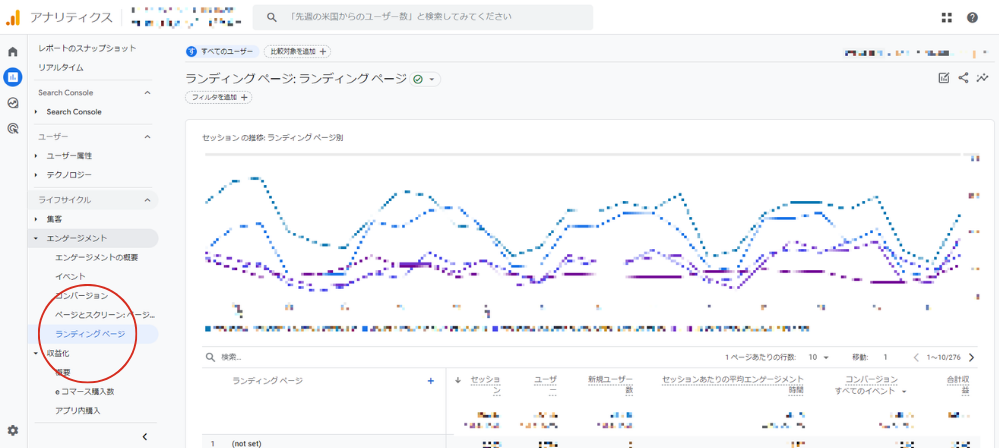Open エンゲージメントの概要

coord(97,257)
